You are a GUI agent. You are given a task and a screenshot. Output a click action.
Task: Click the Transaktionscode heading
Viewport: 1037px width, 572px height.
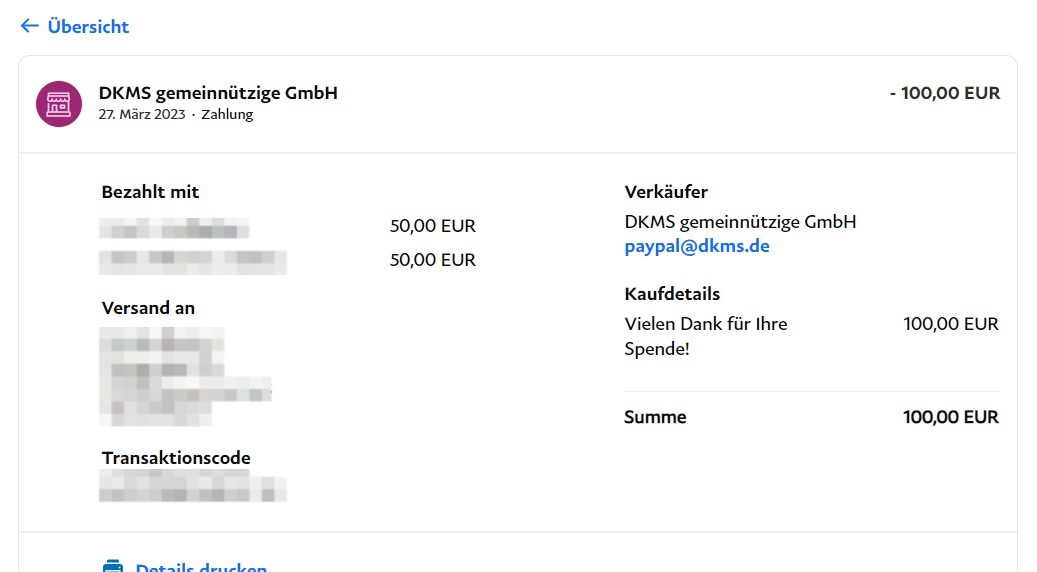coord(176,458)
